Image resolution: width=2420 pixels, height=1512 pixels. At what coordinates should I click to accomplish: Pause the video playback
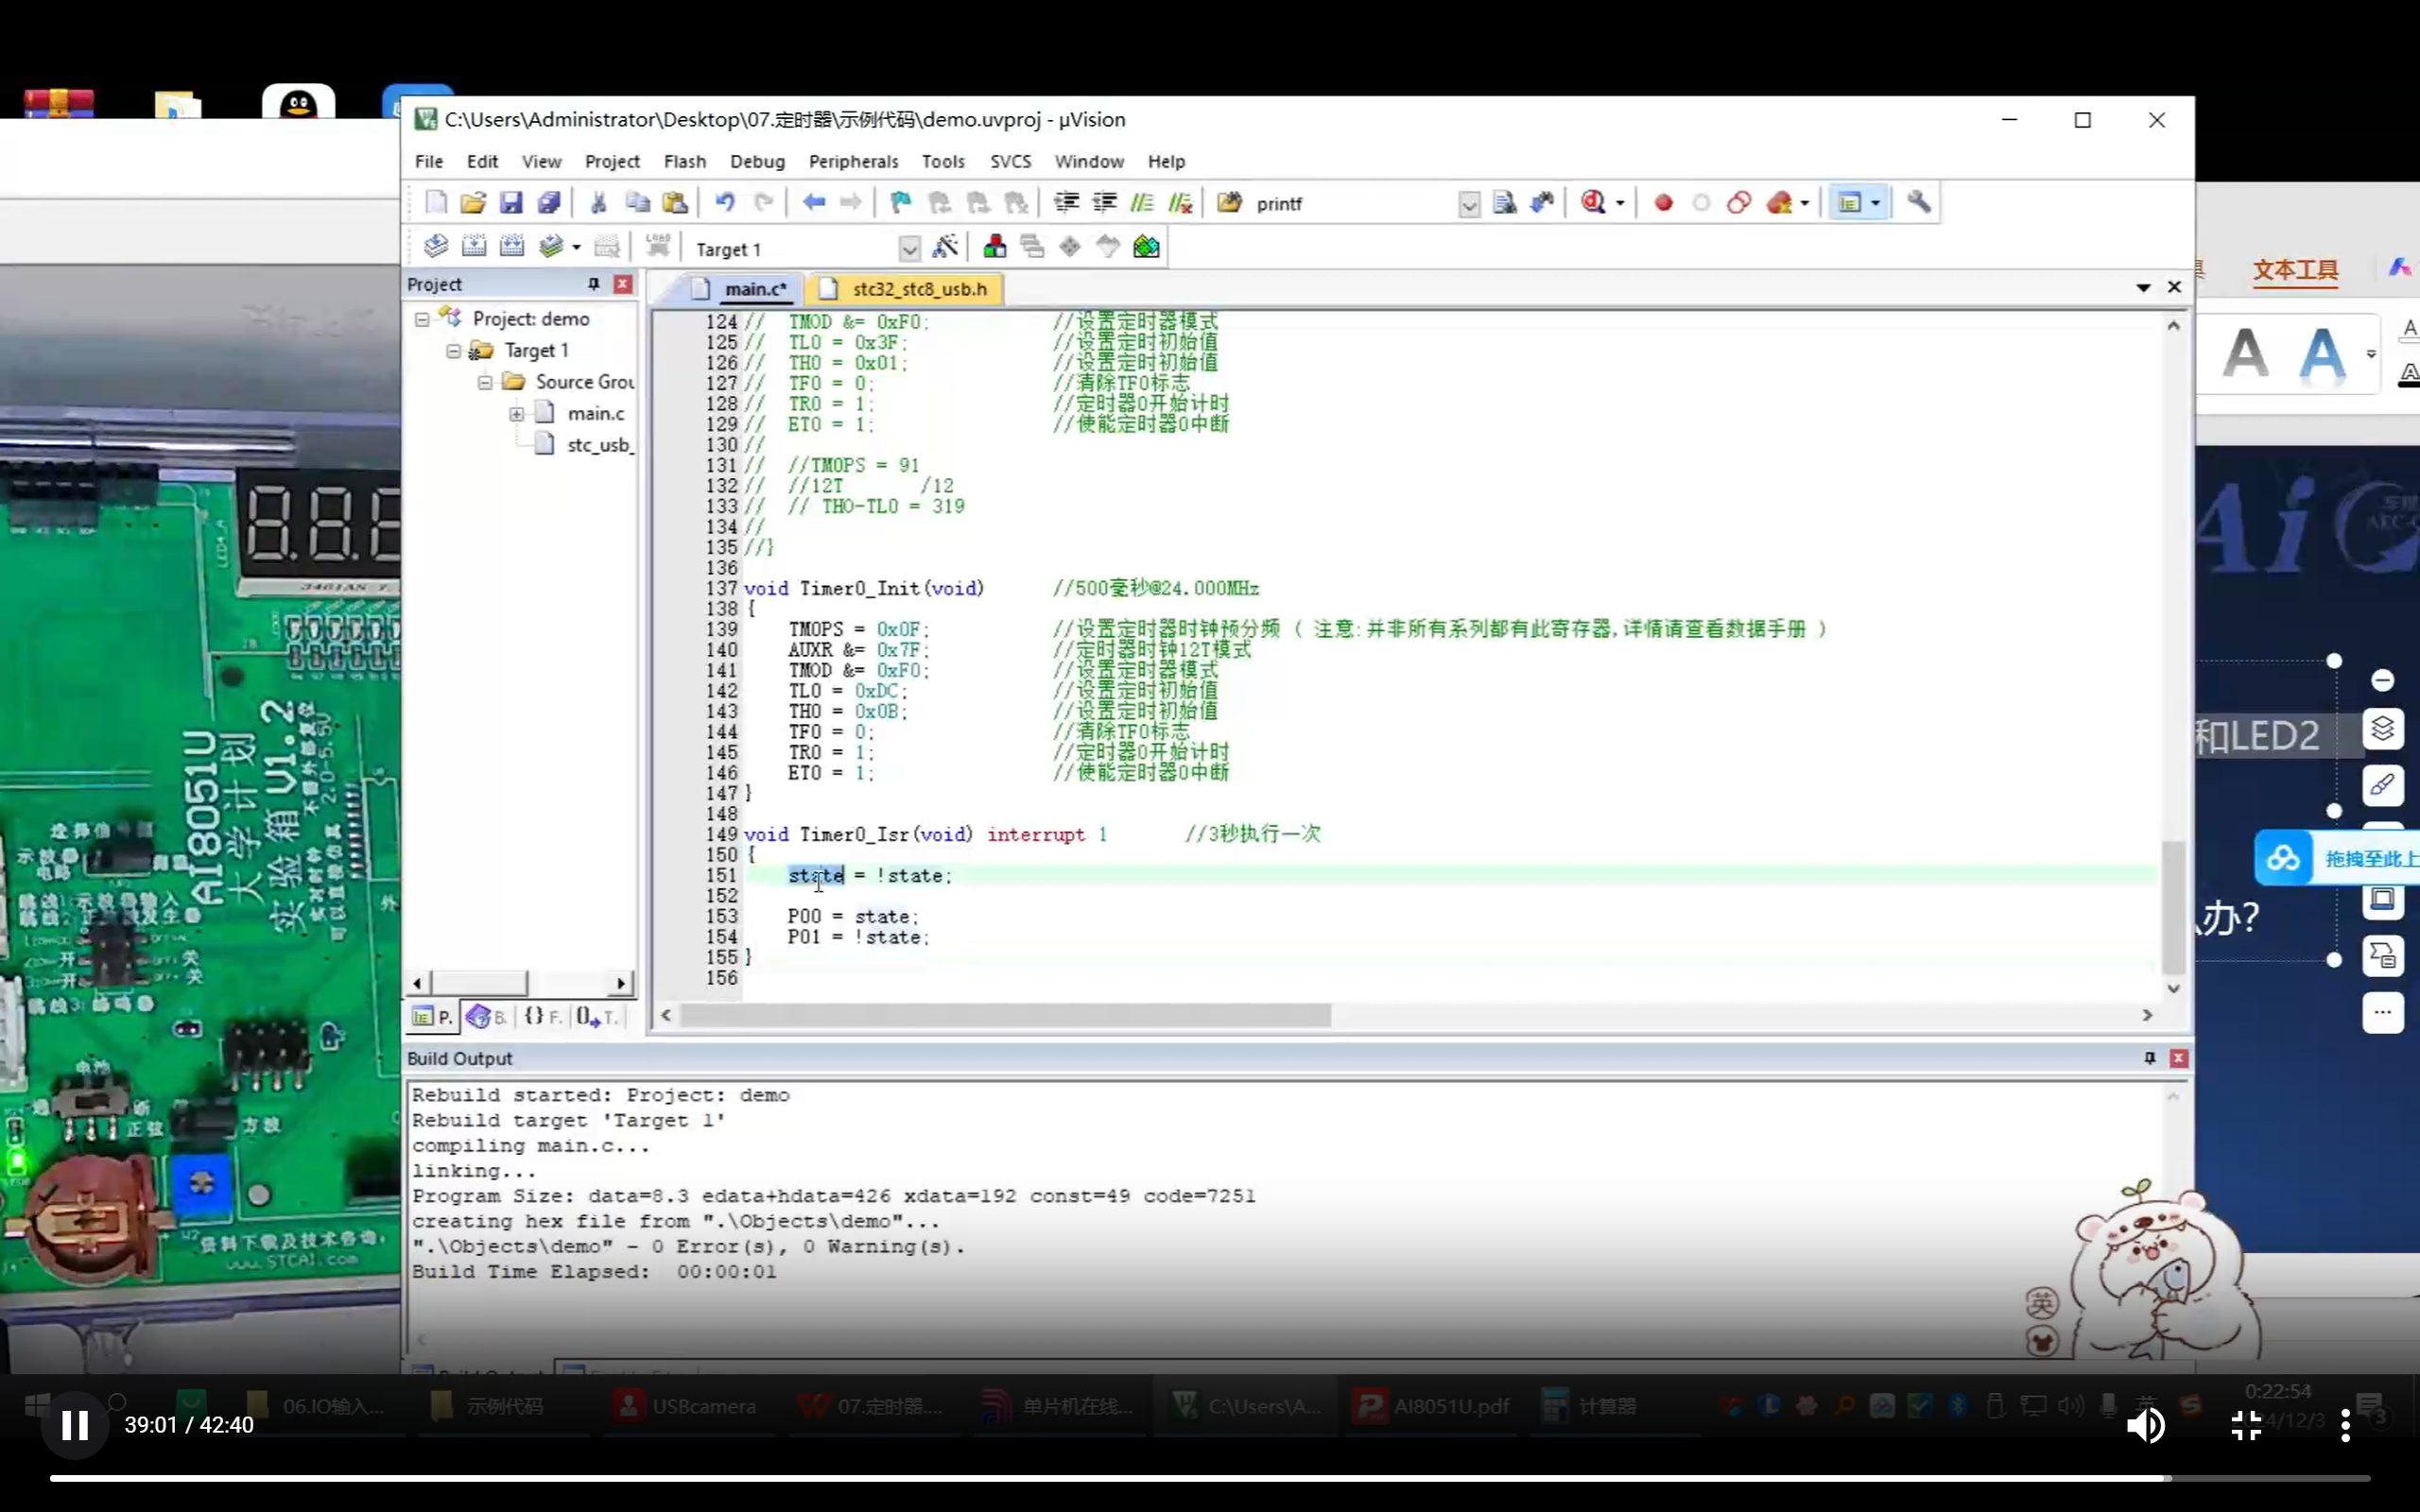tap(74, 1425)
